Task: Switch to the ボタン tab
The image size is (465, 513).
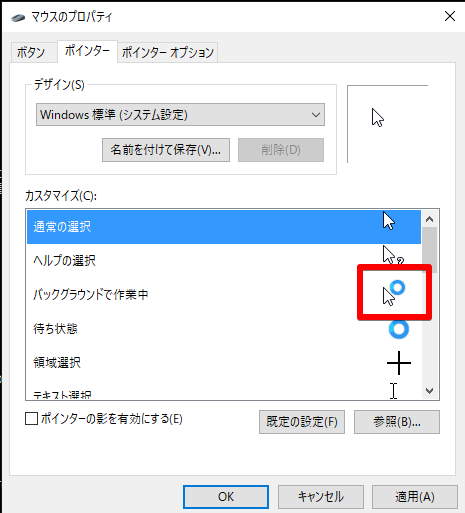Action: tap(31, 53)
